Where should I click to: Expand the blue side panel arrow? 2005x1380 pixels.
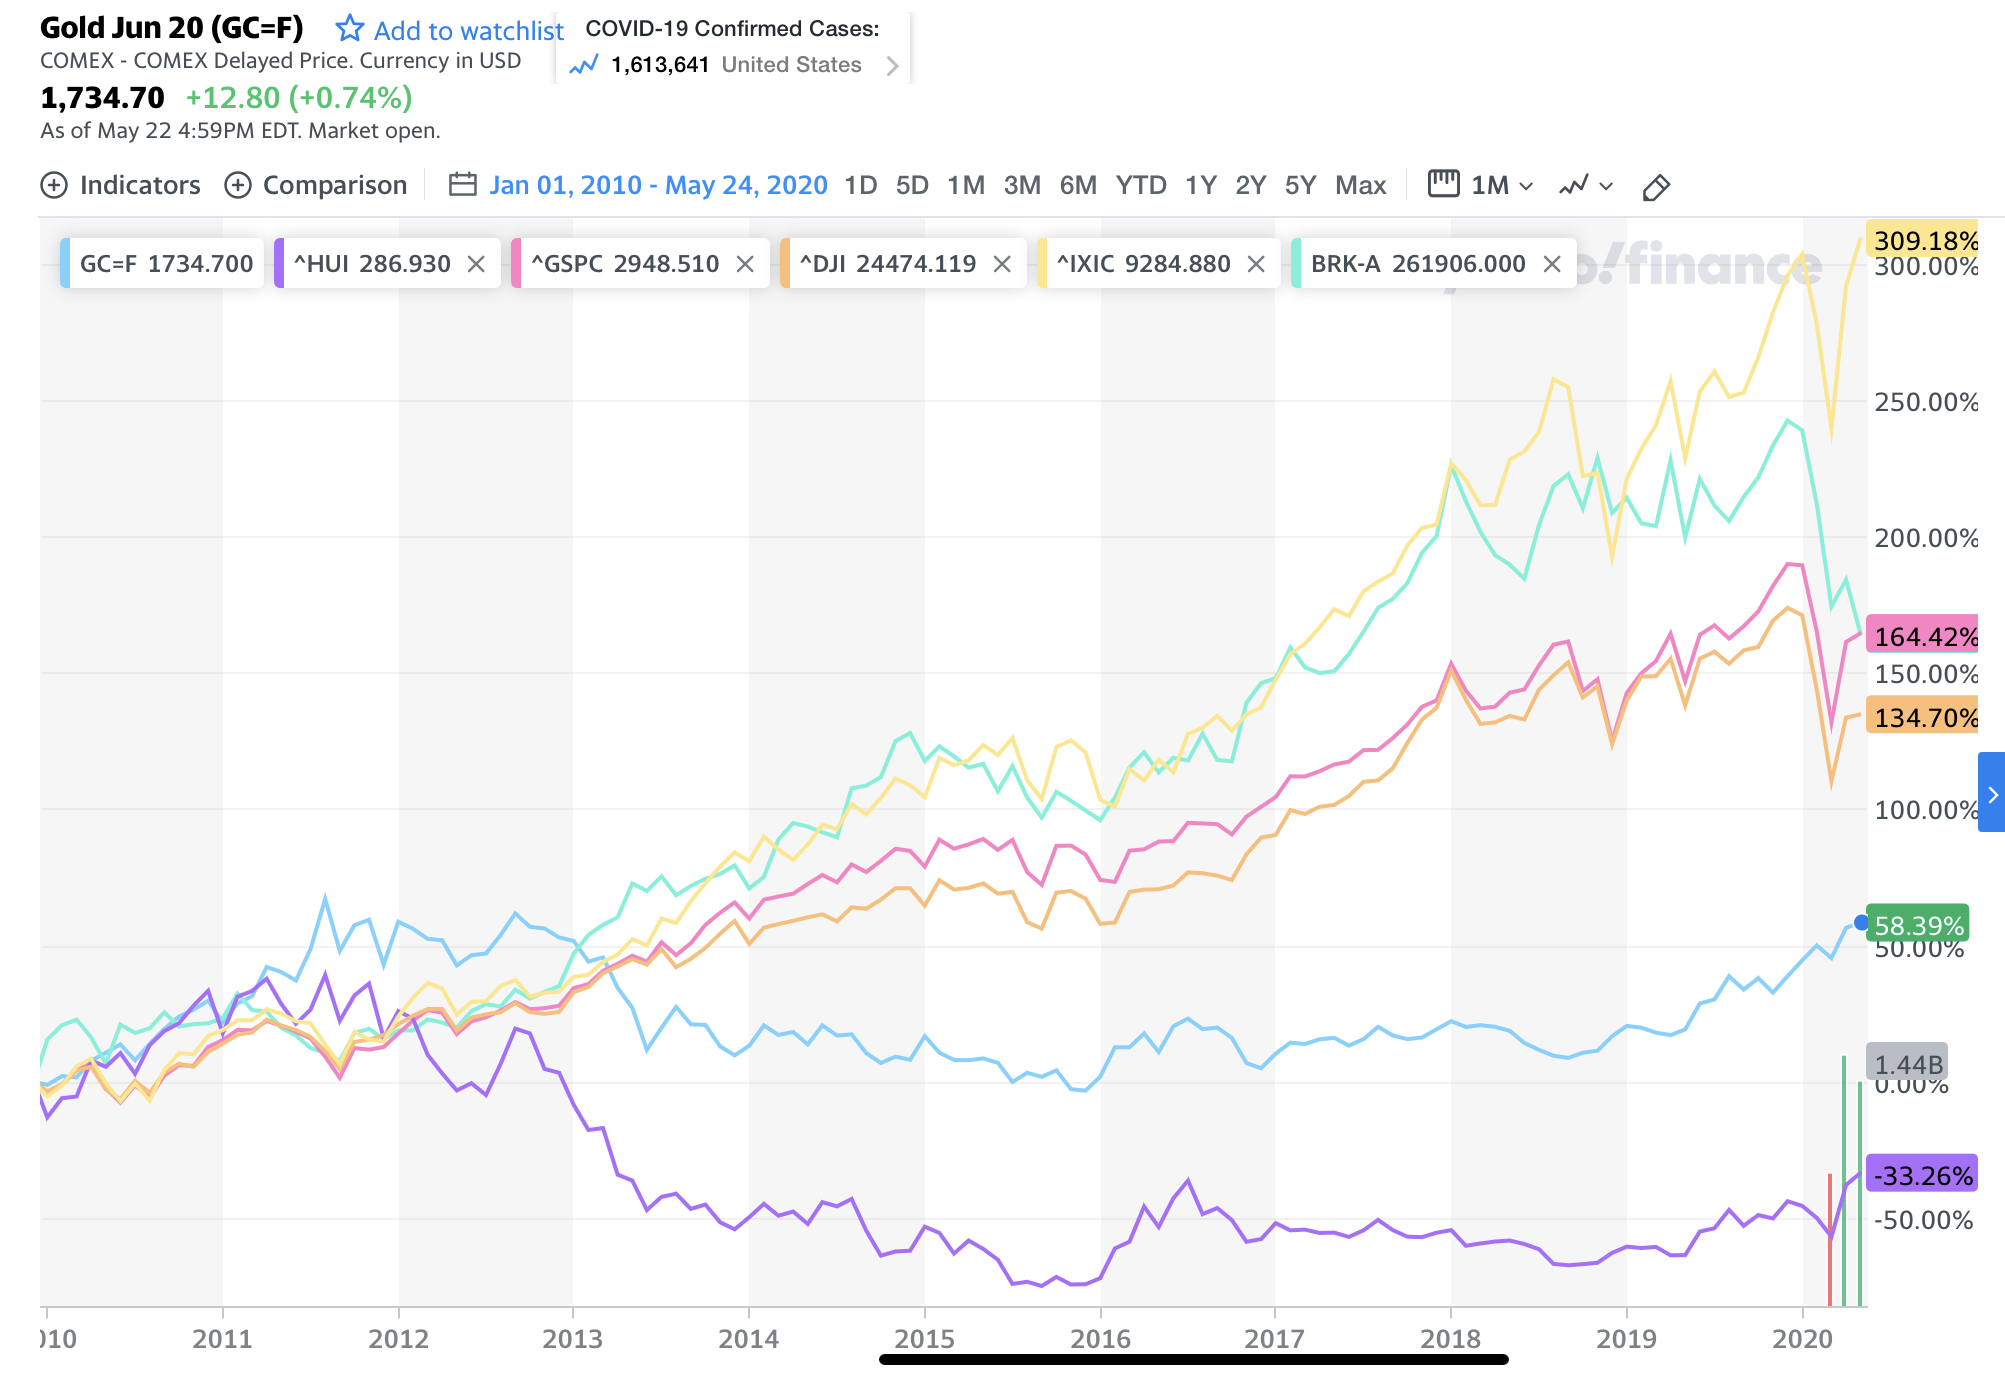pos(1992,794)
